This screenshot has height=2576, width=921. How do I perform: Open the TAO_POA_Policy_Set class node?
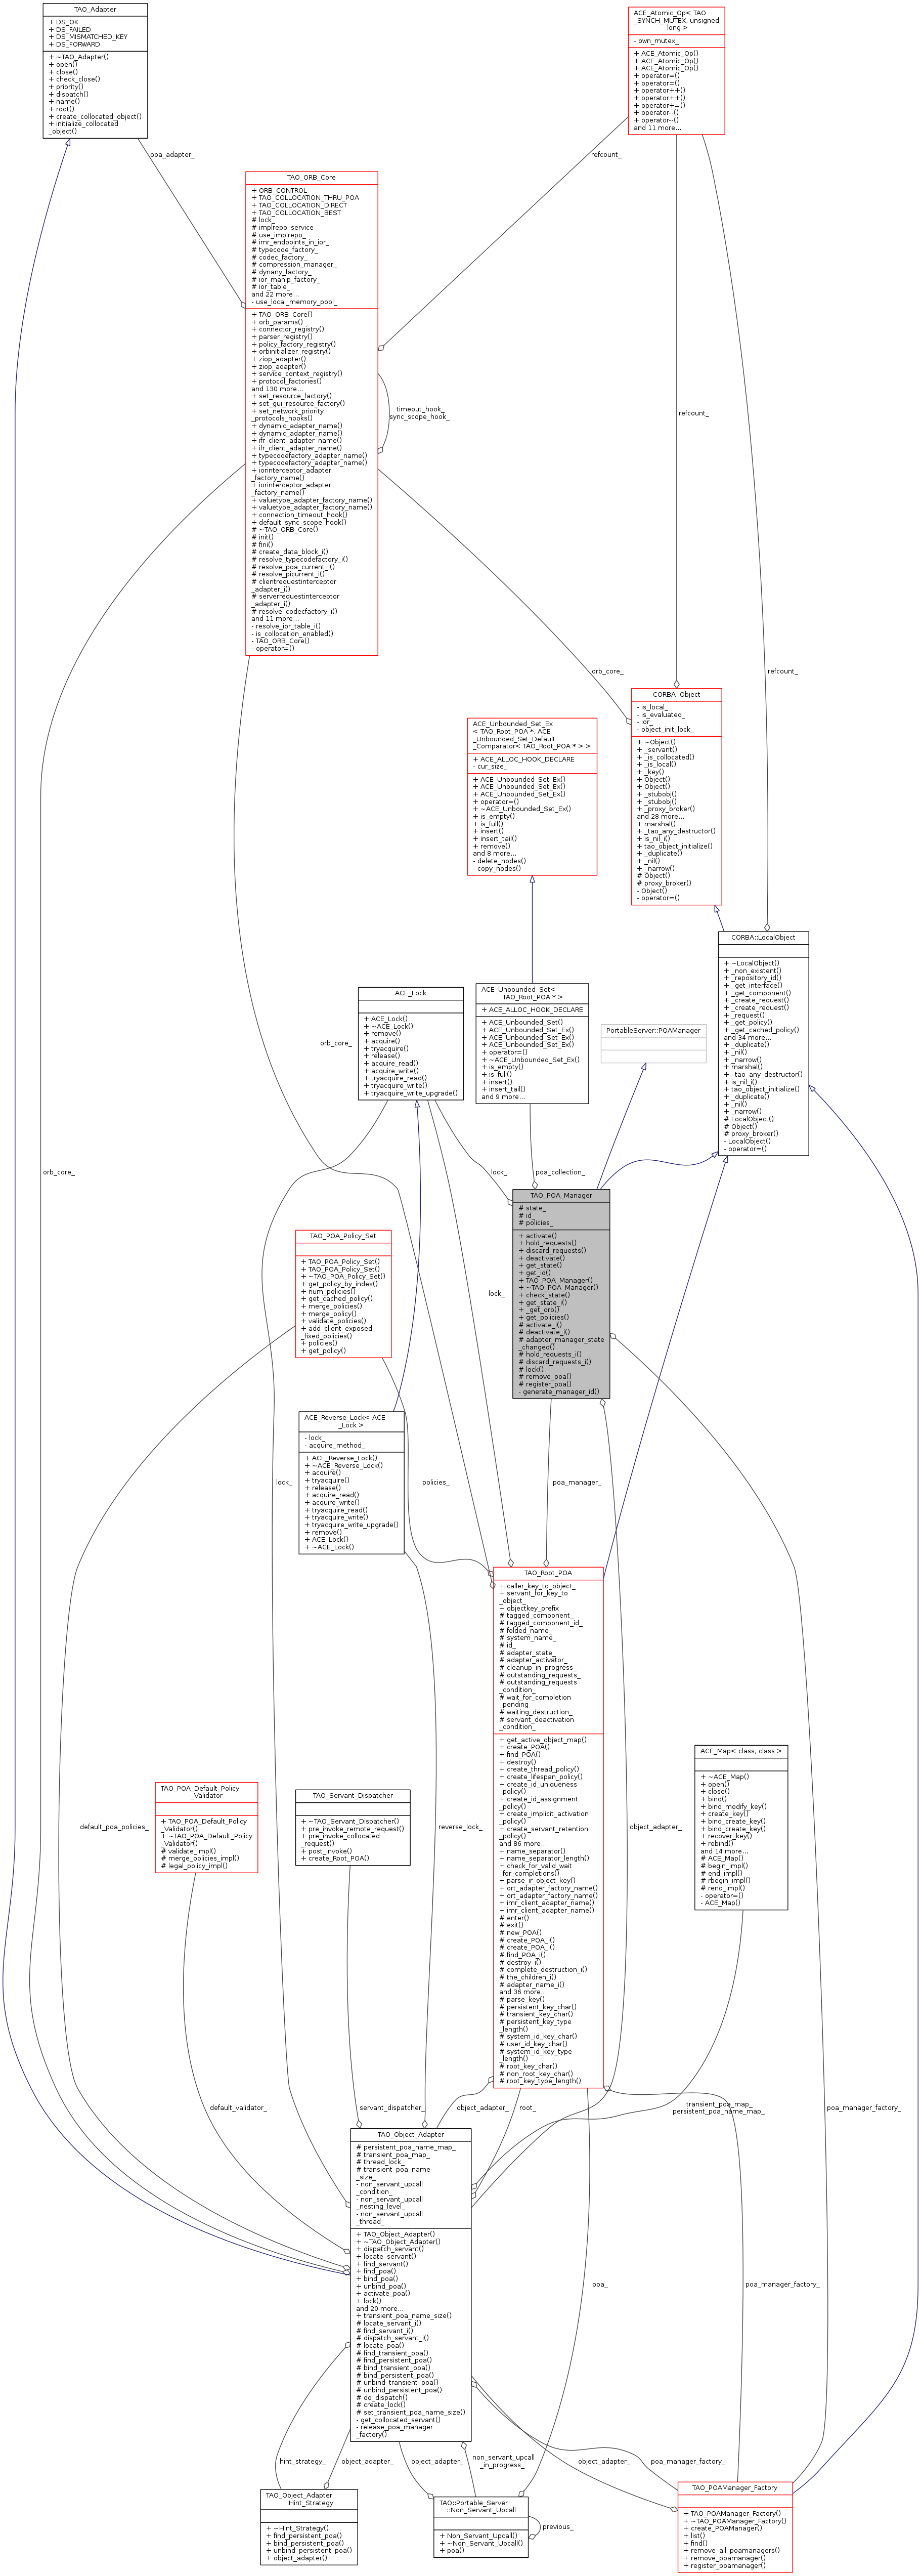point(343,1236)
